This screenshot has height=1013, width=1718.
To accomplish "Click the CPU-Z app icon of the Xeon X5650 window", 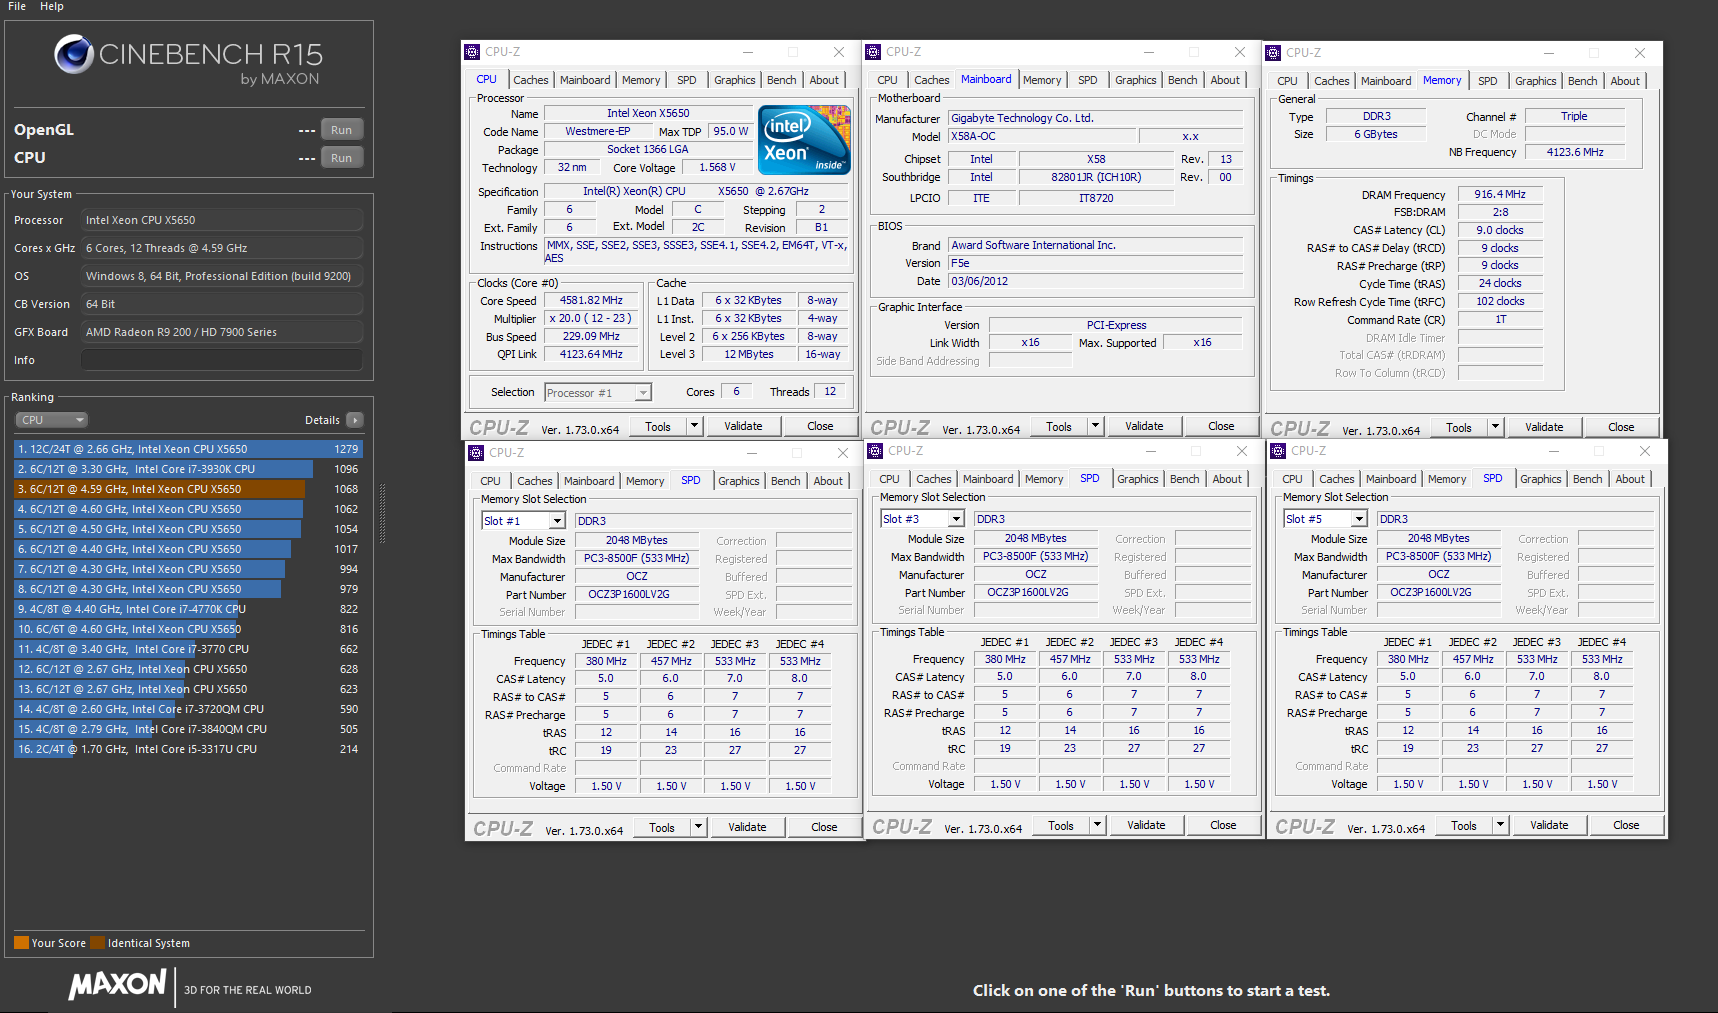I will [472, 52].
